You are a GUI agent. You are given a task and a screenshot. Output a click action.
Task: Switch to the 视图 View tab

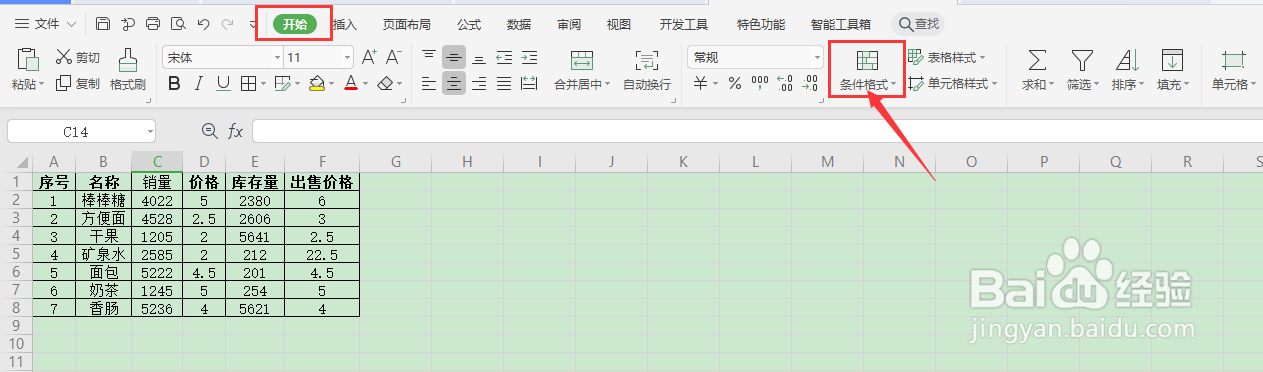(619, 24)
